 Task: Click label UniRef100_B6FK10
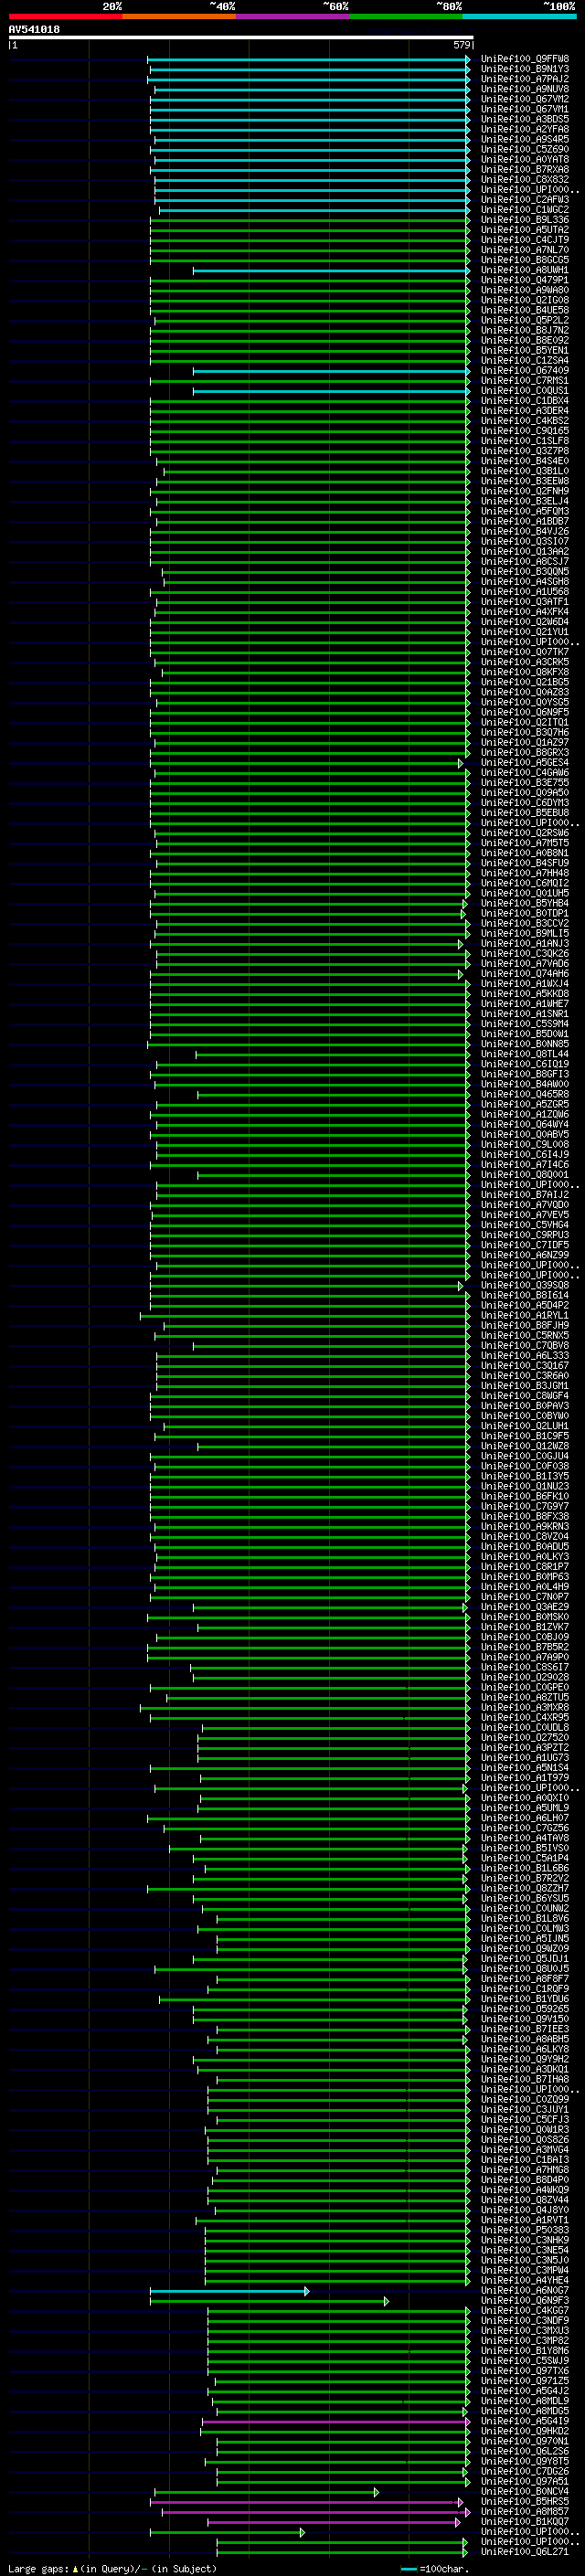tap(525, 1496)
